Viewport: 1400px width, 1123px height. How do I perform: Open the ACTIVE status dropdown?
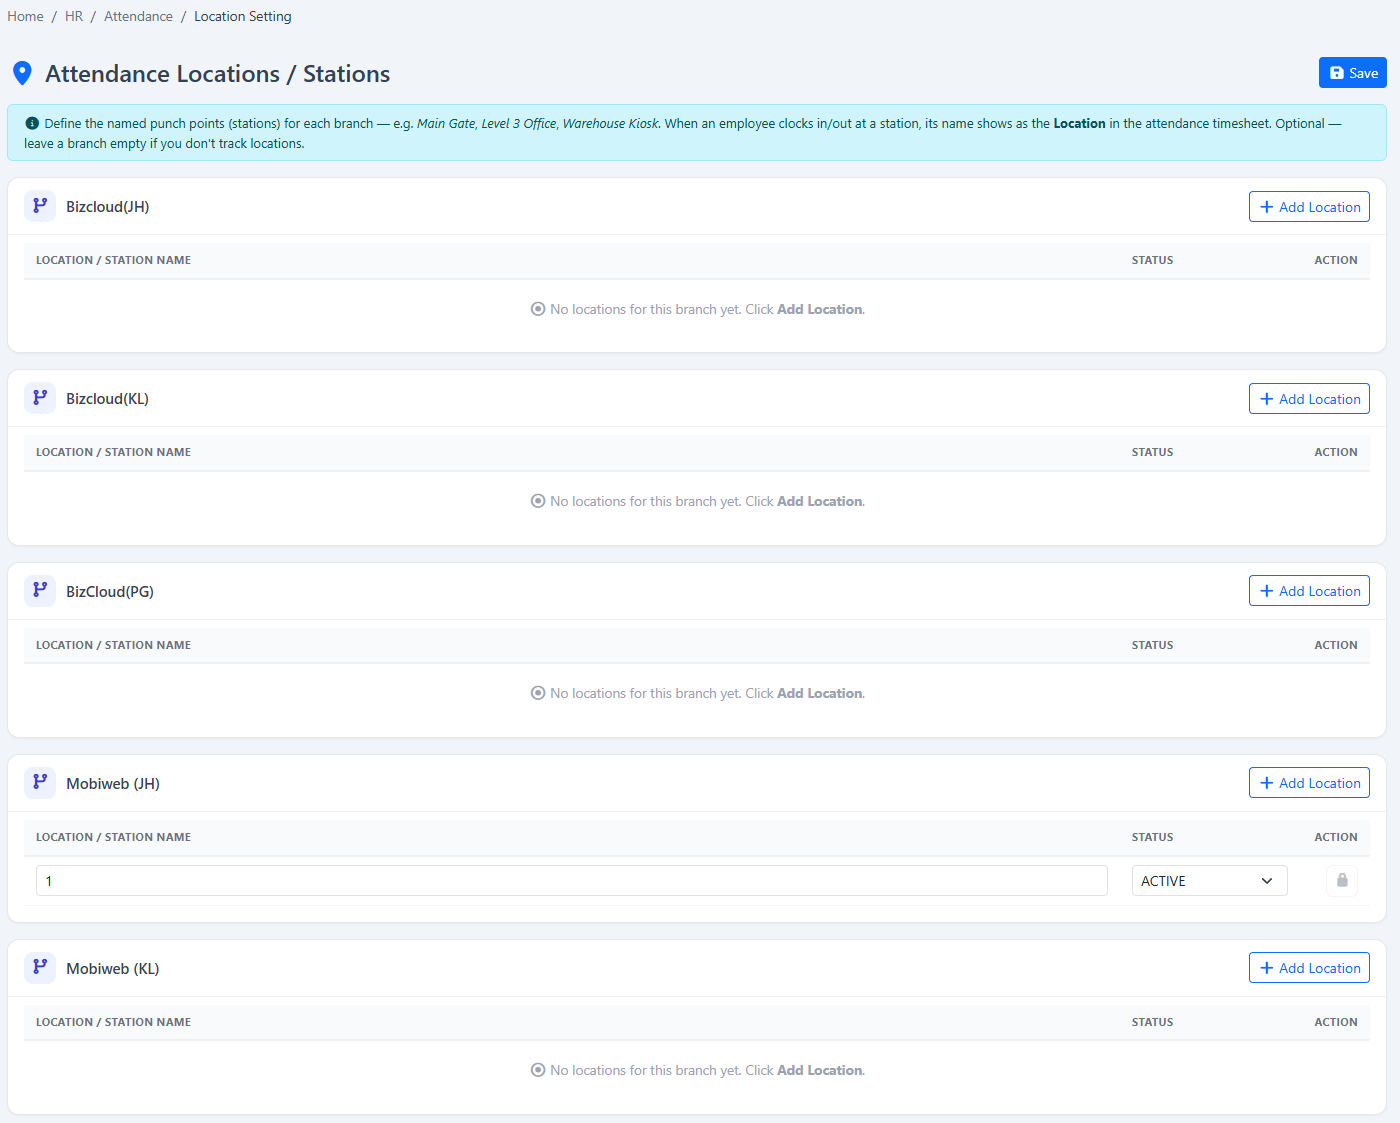(x=1209, y=881)
